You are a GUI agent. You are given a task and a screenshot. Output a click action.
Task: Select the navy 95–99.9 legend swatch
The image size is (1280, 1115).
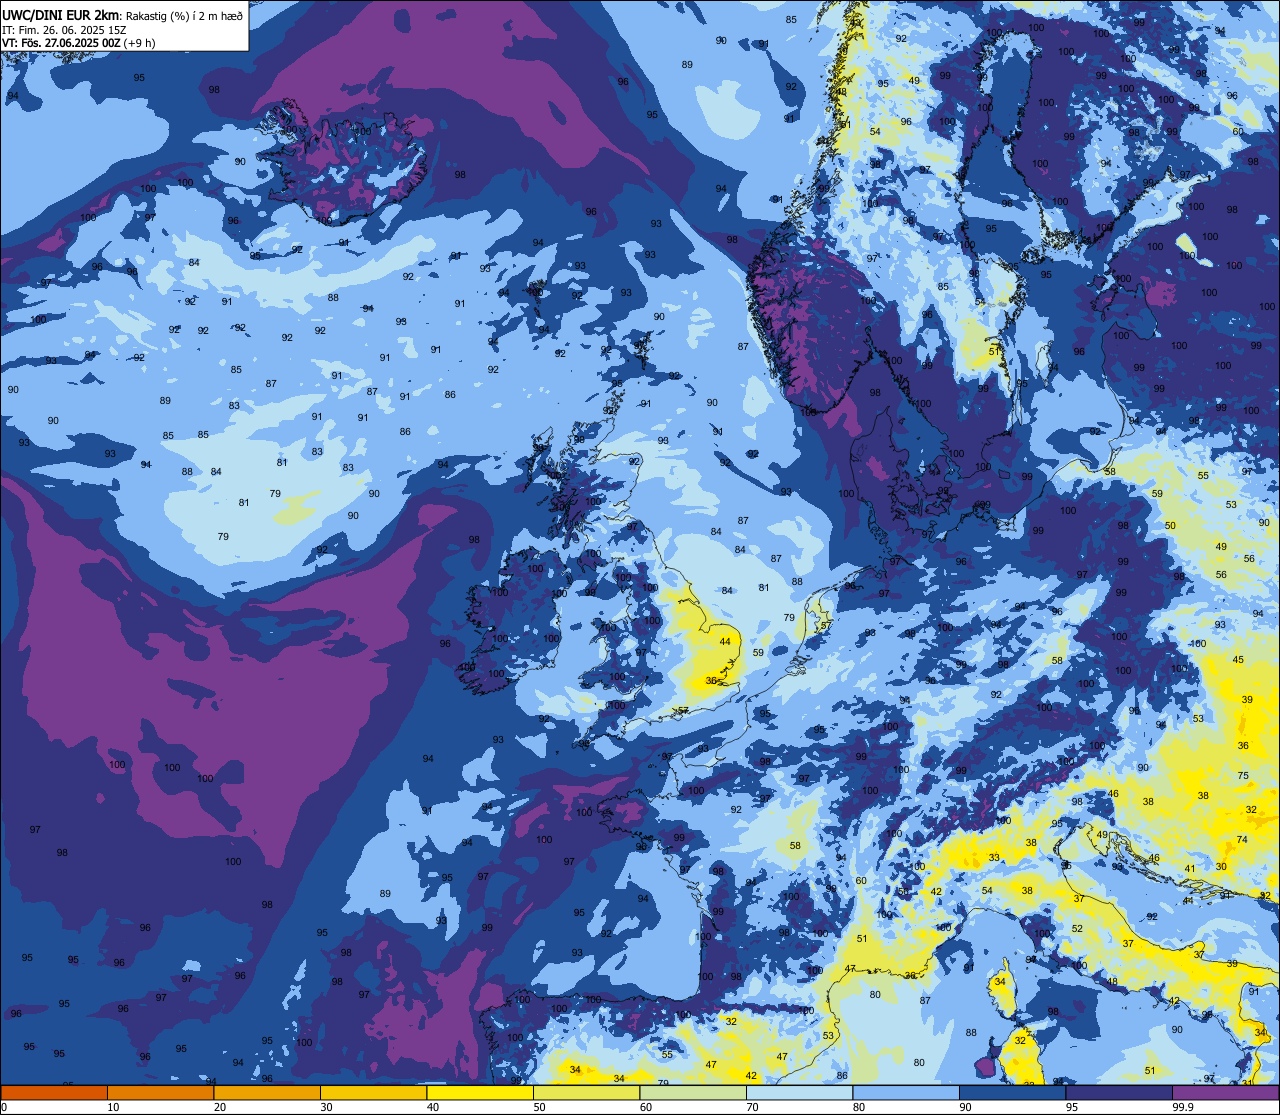tap(1119, 1093)
